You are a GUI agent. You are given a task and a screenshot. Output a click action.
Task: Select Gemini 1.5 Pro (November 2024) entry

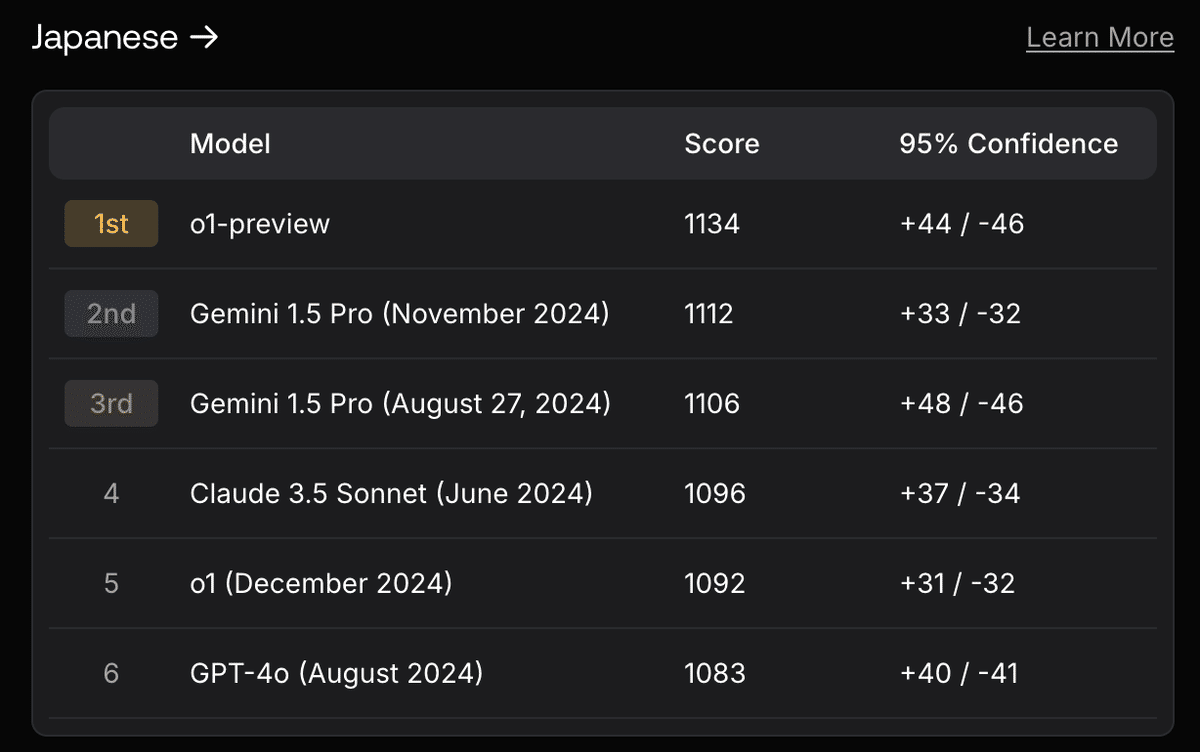pyautogui.click(x=399, y=314)
